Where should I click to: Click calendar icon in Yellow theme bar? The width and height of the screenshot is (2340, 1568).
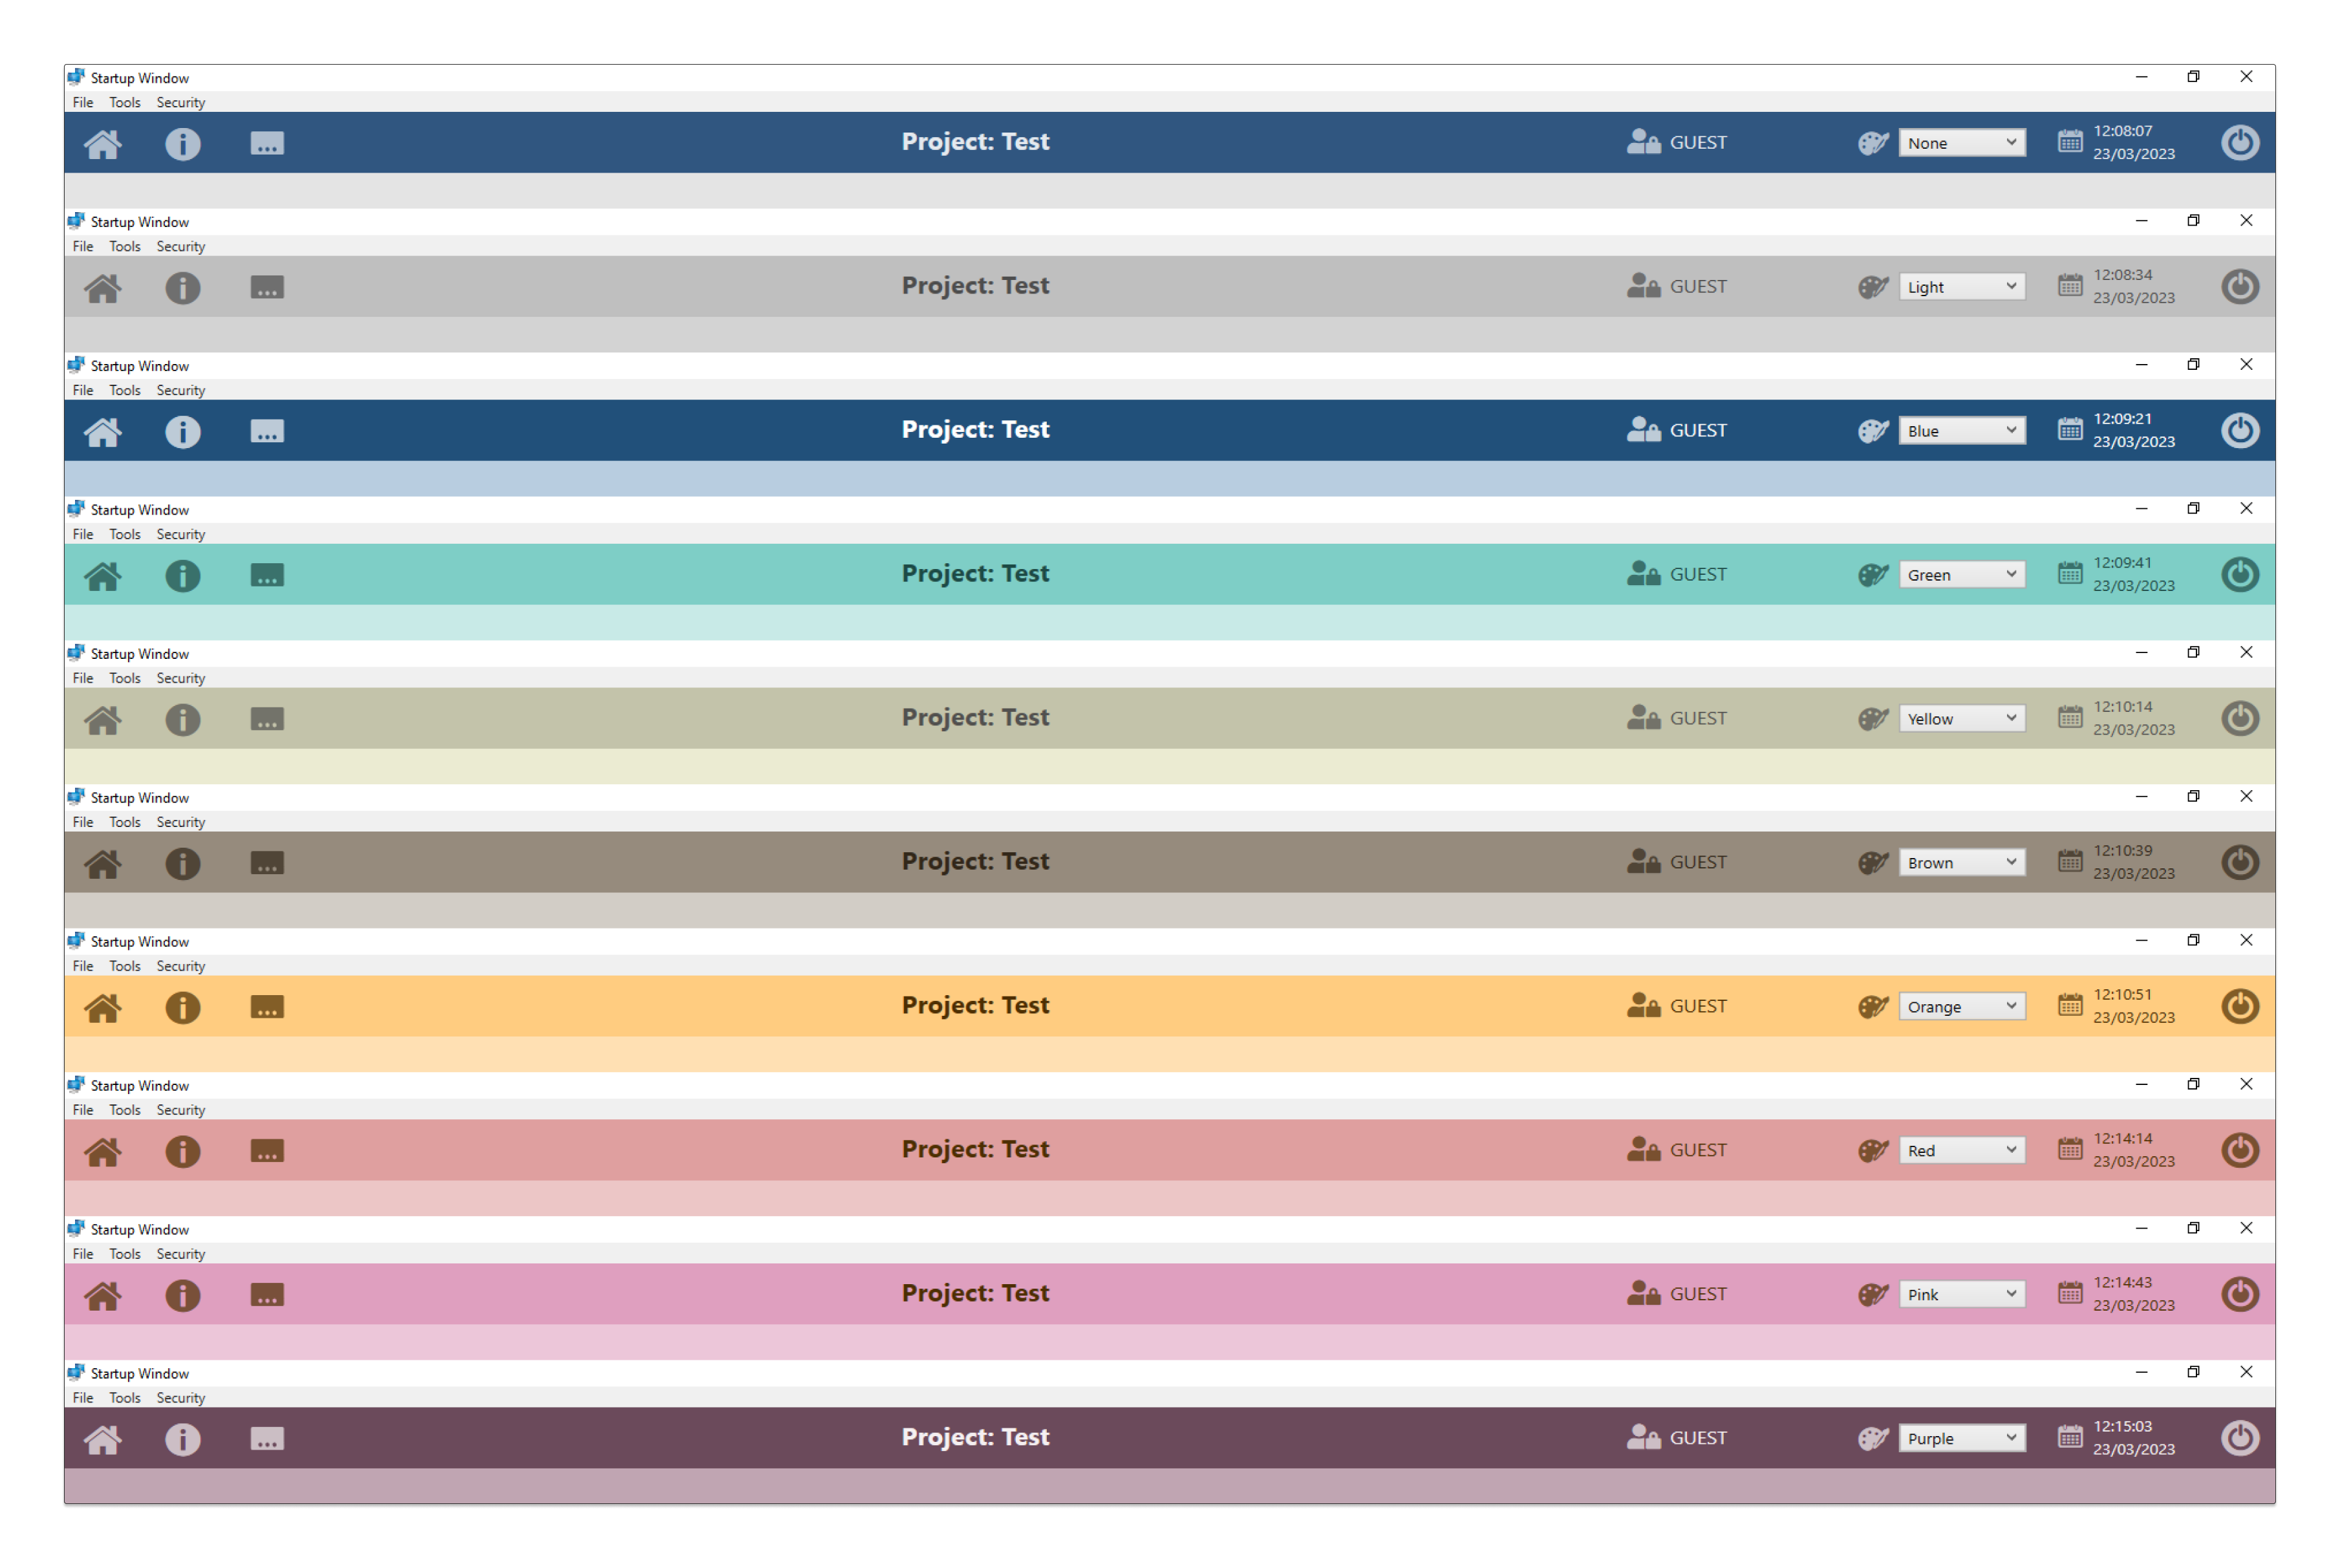(x=2069, y=718)
